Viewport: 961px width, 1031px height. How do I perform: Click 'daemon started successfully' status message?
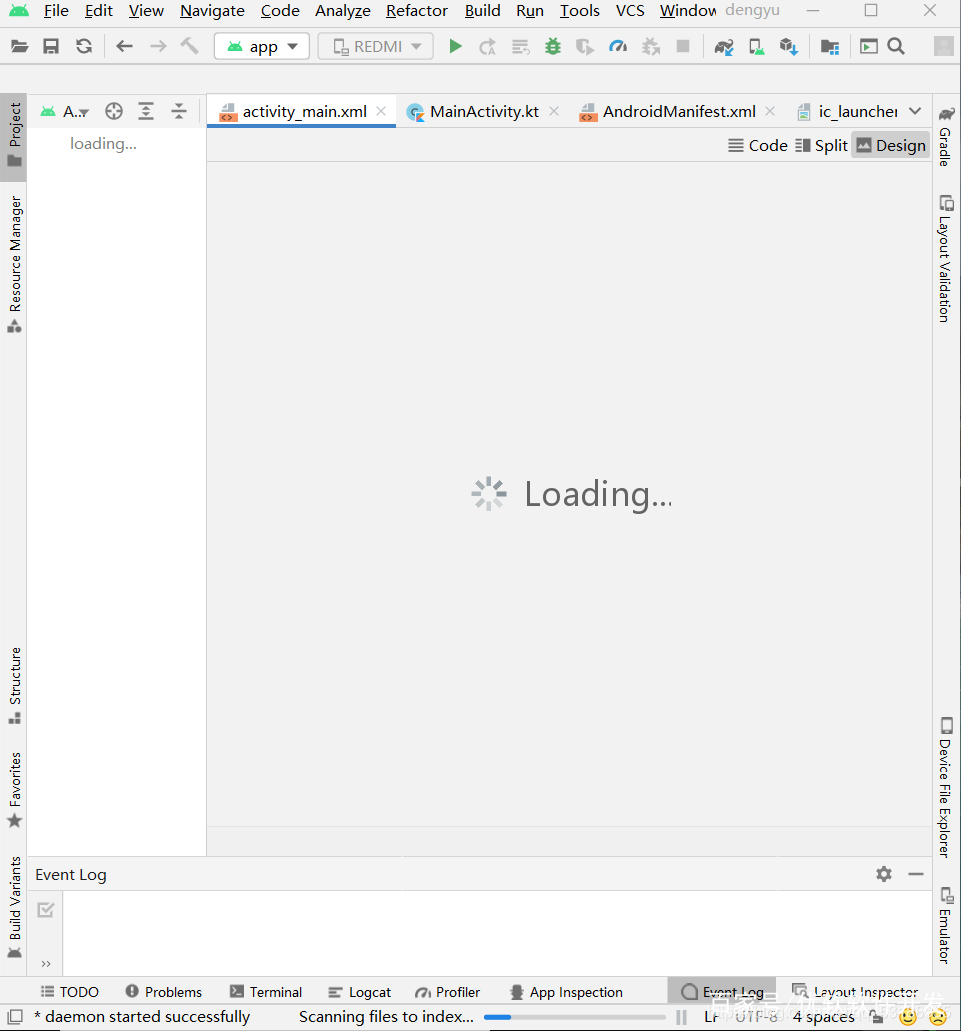coord(142,1017)
